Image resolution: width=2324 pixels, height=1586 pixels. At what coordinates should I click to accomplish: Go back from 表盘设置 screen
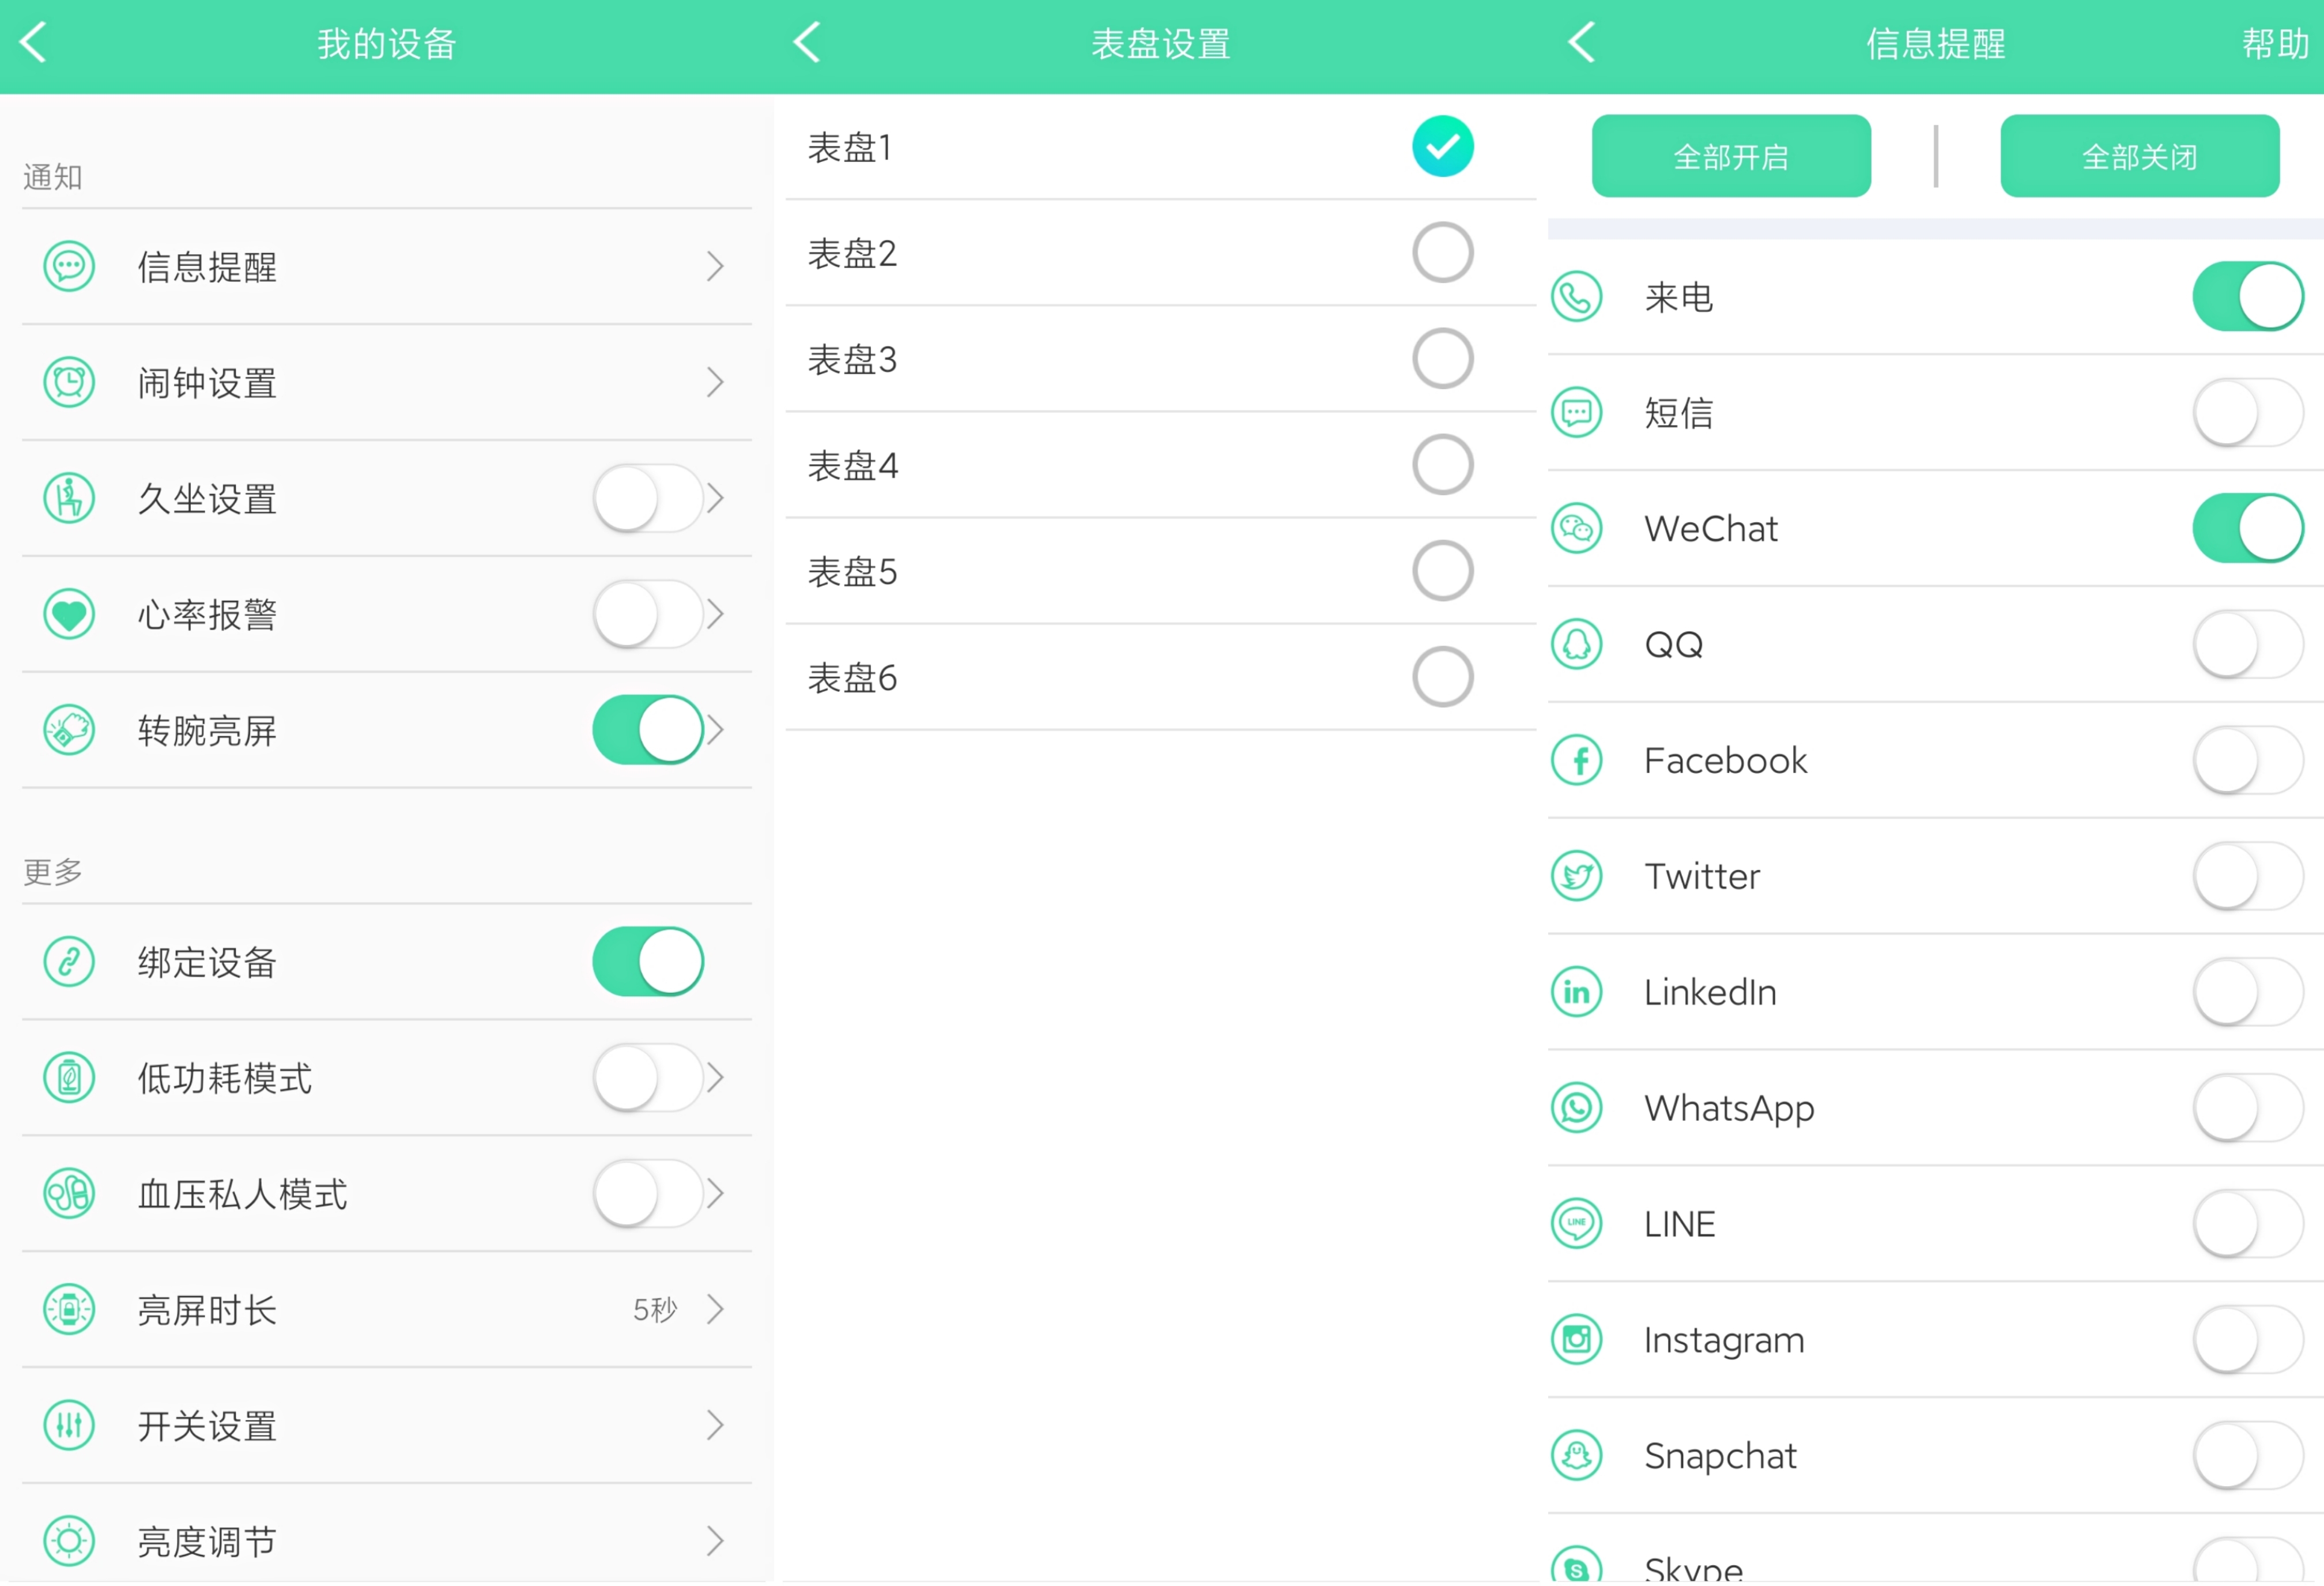tap(807, 43)
